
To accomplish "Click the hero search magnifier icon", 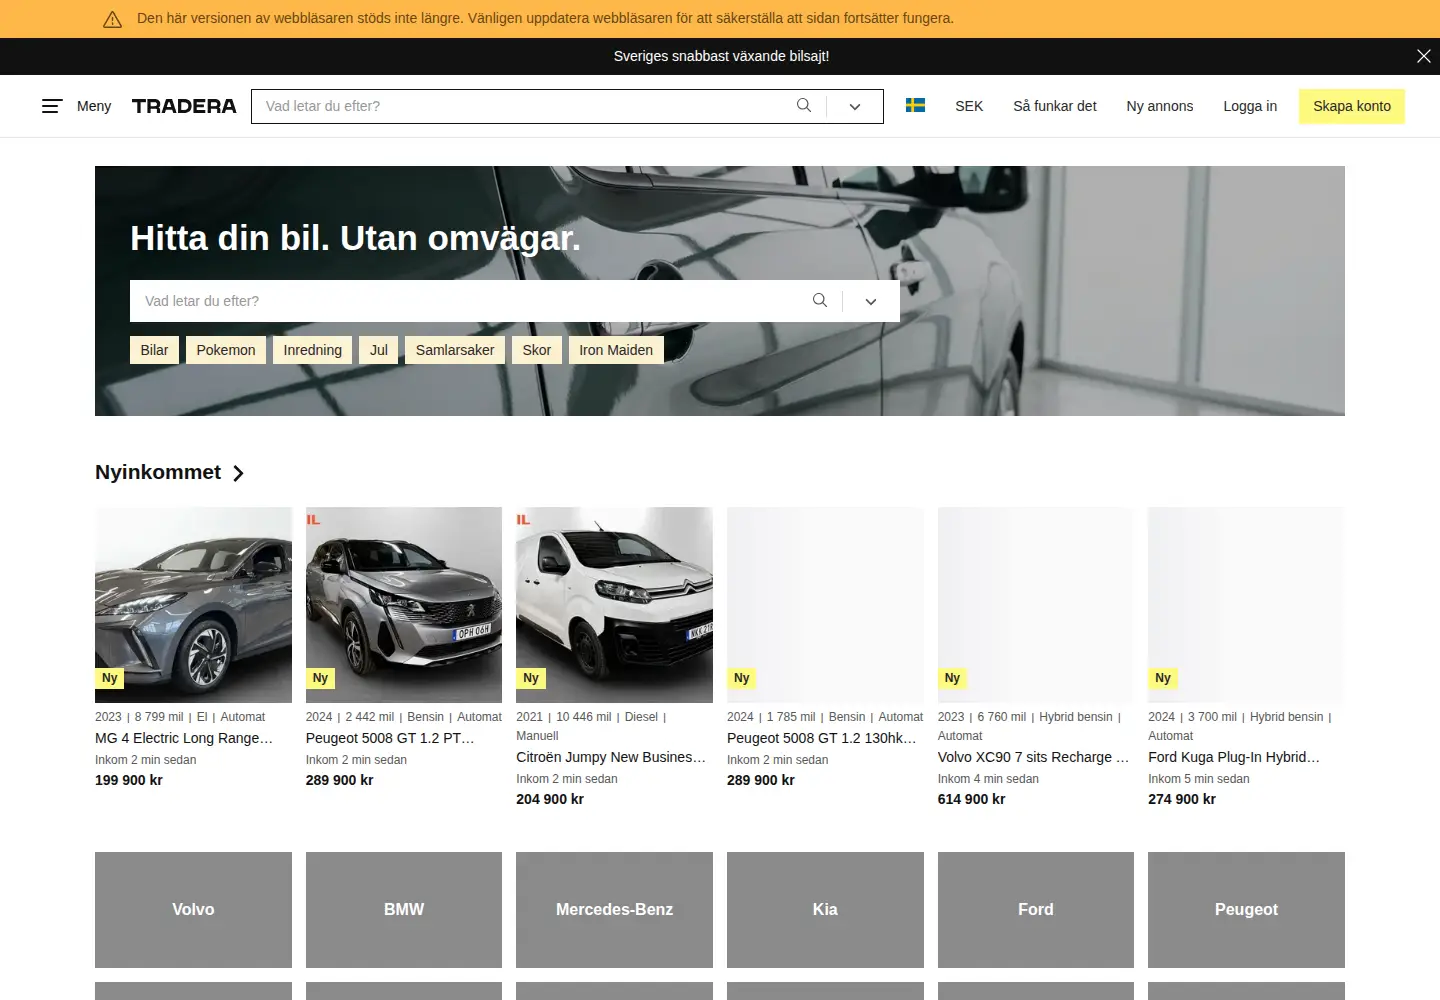I will (x=820, y=300).
